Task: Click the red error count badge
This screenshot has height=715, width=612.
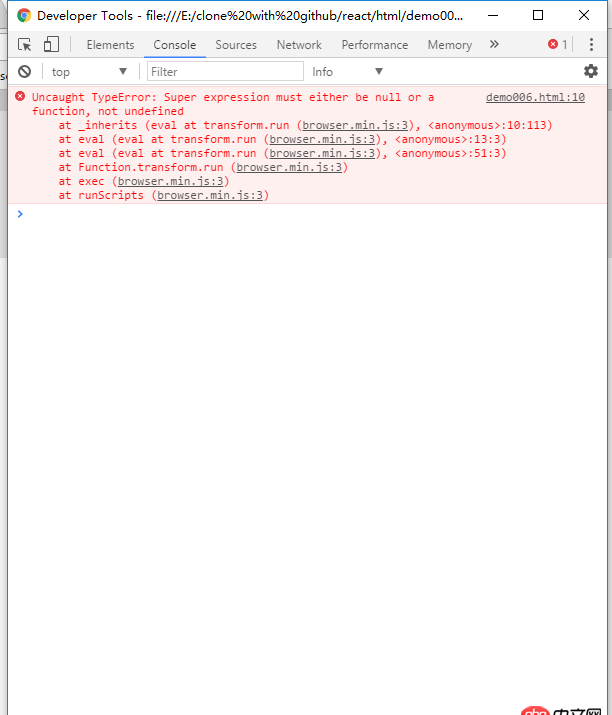Action: (558, 45)
